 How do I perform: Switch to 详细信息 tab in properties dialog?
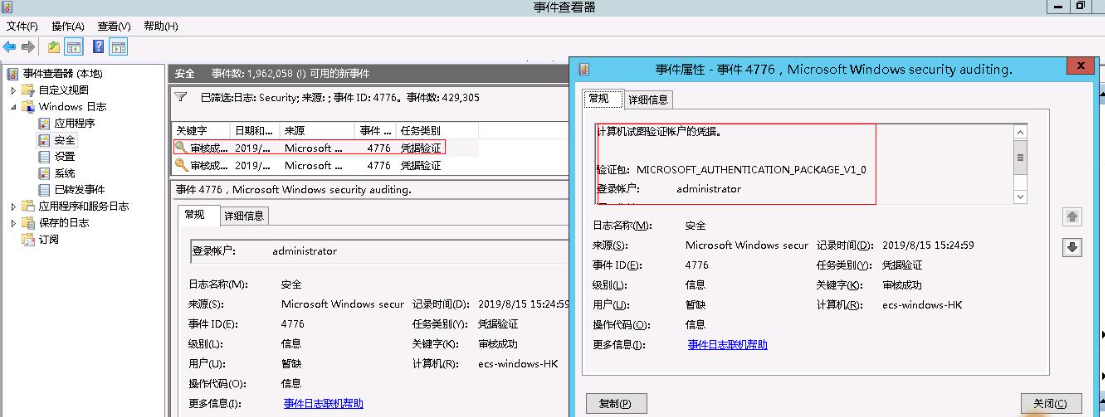648,100
